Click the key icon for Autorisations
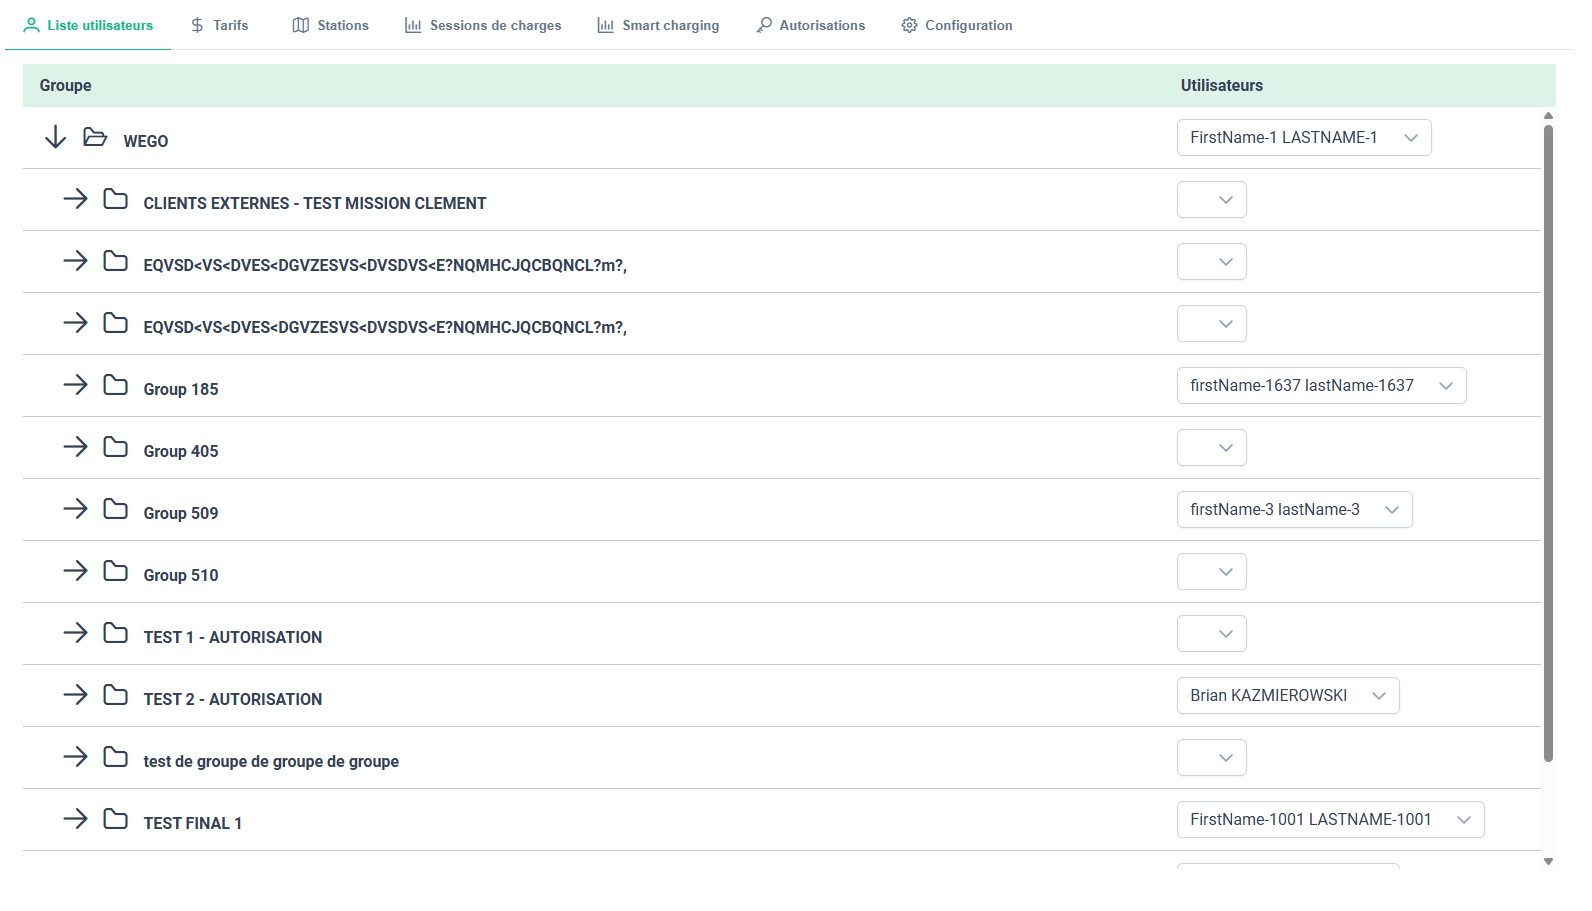1592x911 pixels. coord(764,25)
